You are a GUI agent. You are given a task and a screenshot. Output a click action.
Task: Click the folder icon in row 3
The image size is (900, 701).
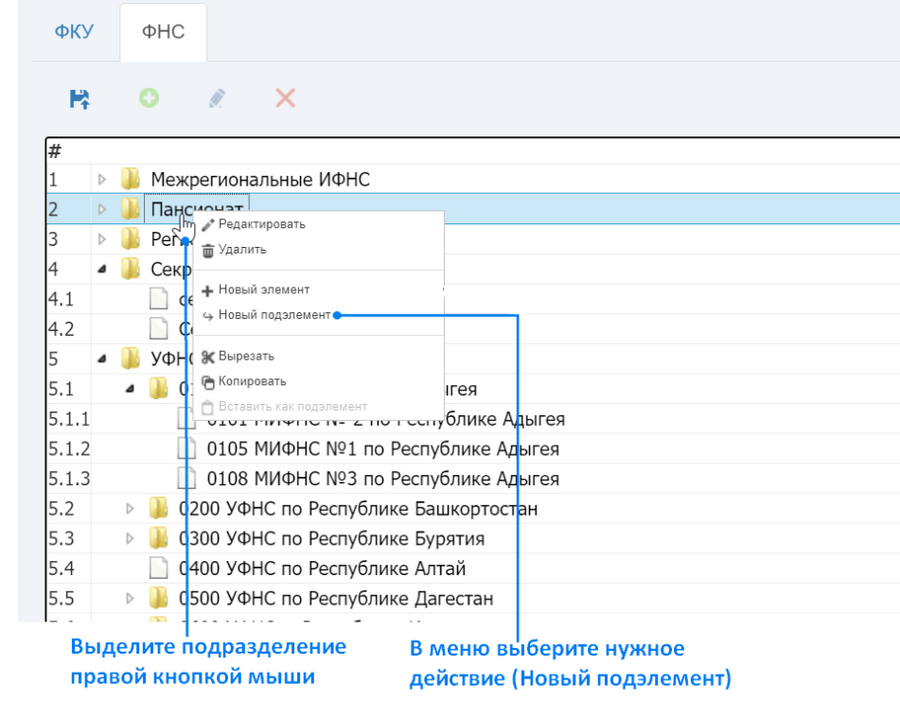[x=131, y=239]
